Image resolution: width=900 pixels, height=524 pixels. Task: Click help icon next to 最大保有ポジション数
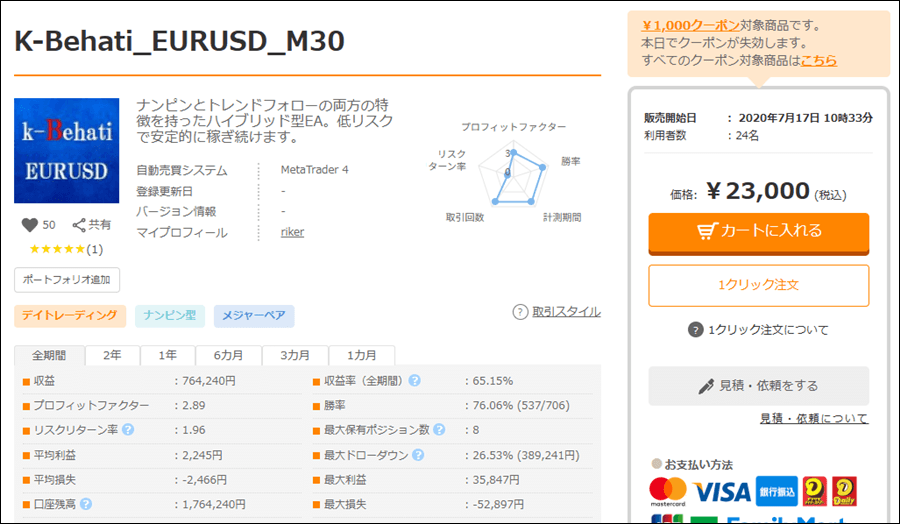click(x=439, y=430)
